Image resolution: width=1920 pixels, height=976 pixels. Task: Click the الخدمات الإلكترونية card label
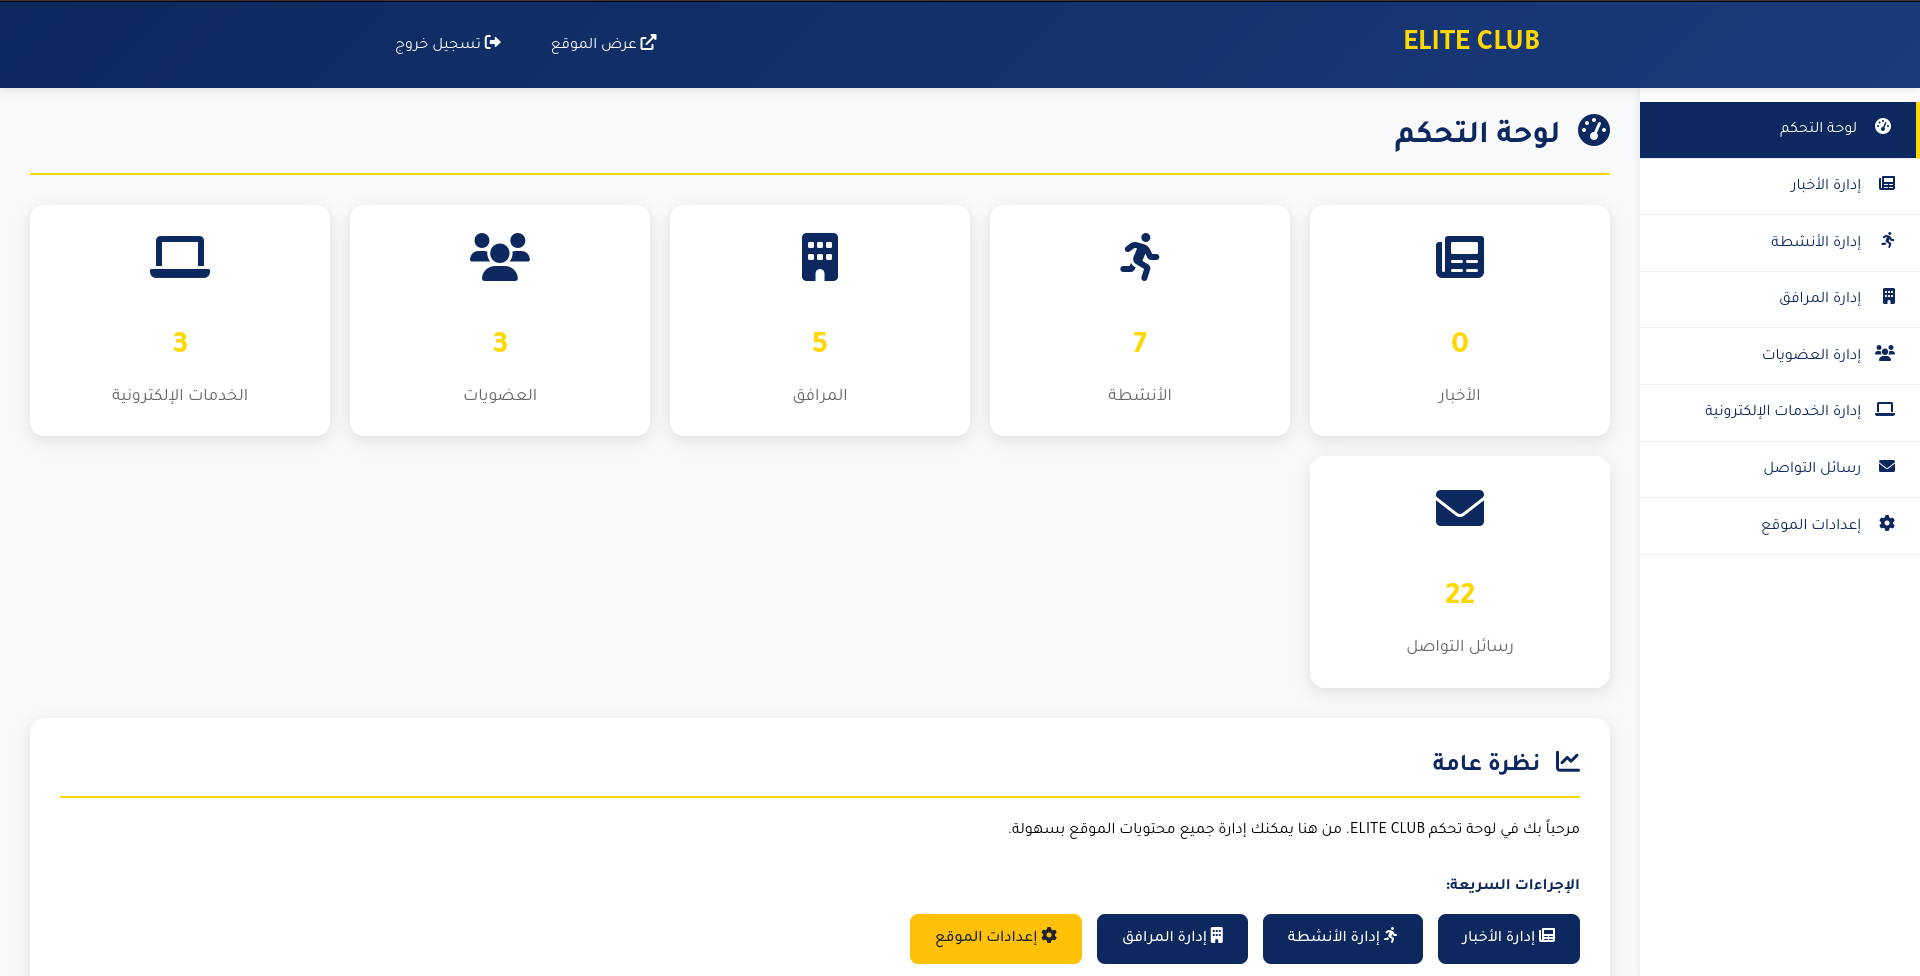[180, 395]
